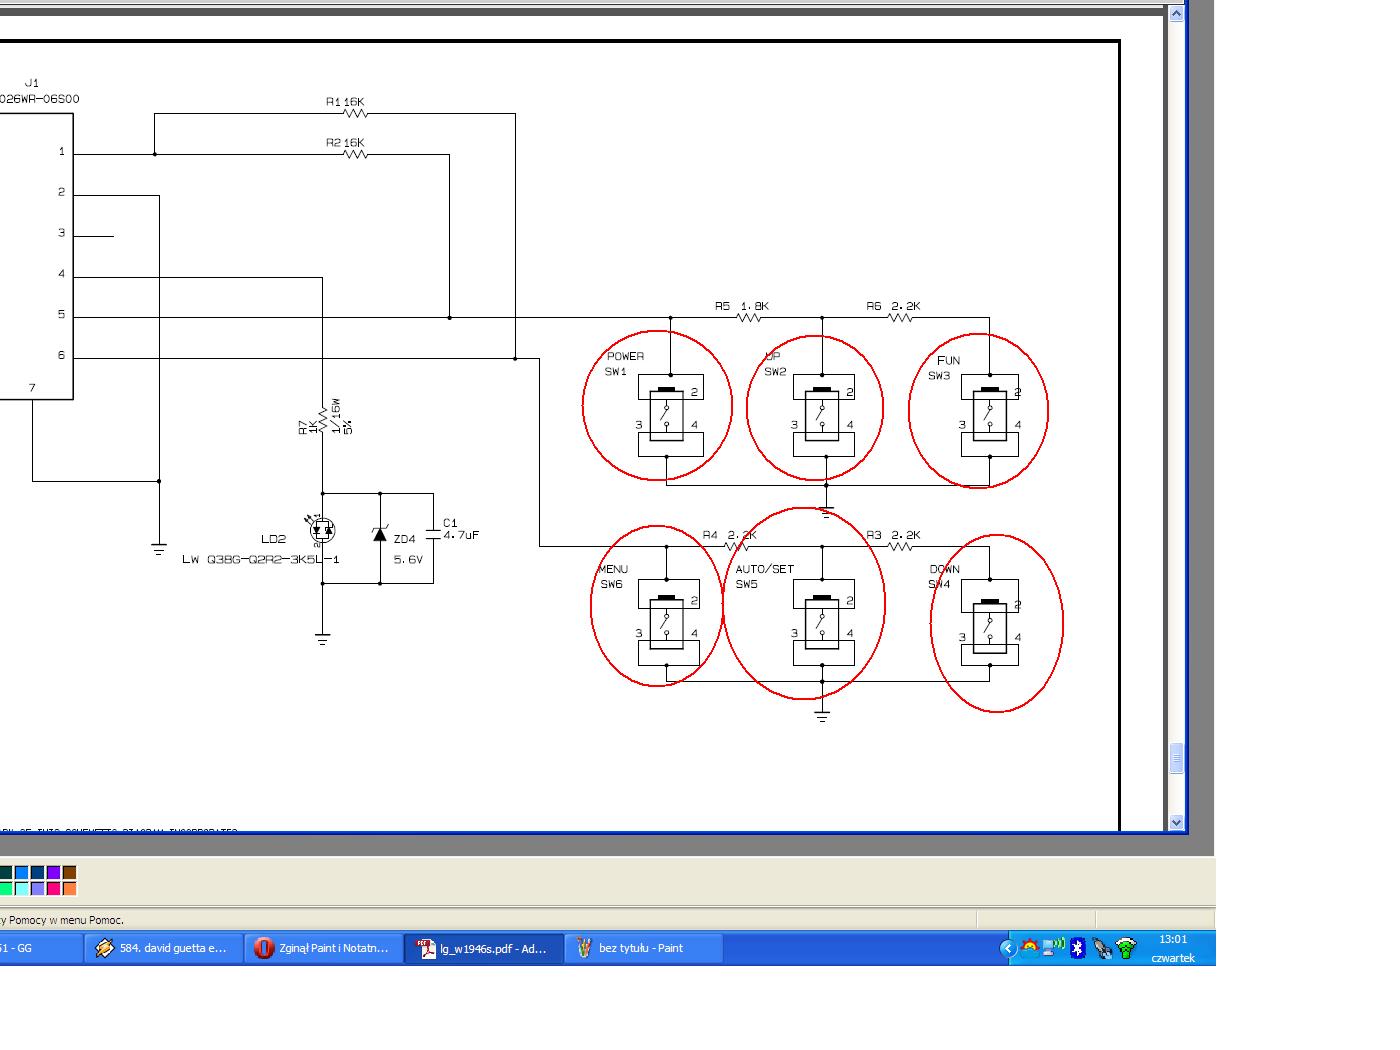Screen dimensions: 1400x1050
Task: Click the 'SW3' label in the schematic
Action: pyautogui.click(x=939, y=376)
